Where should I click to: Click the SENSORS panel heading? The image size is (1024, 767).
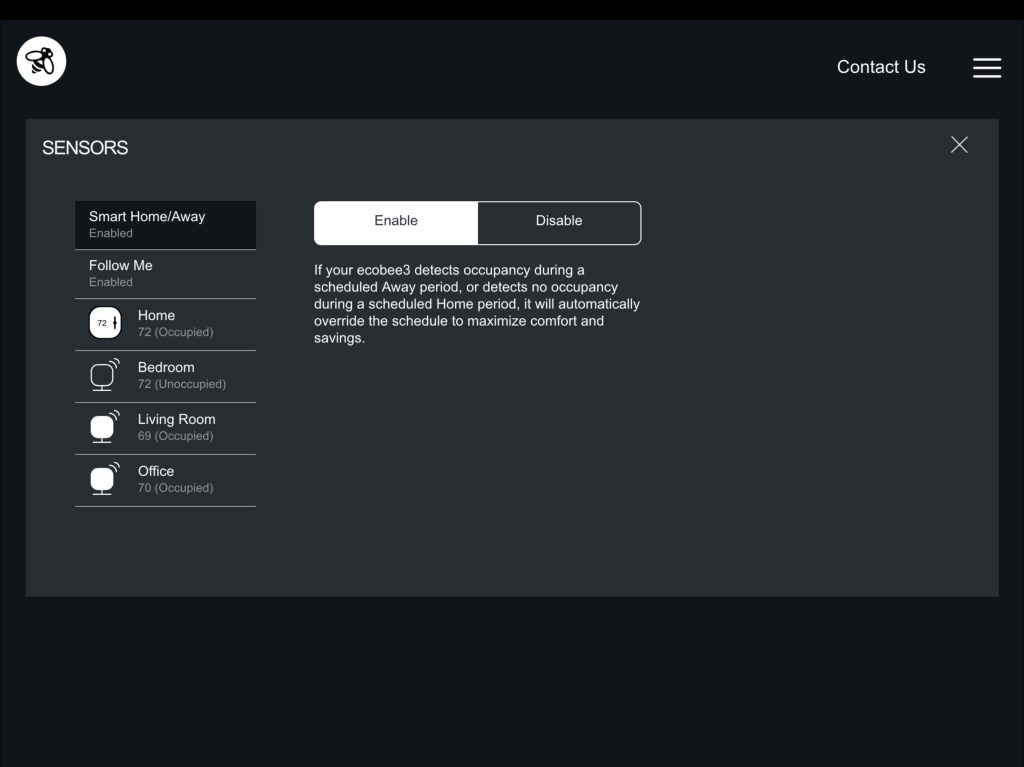point(85,148)
